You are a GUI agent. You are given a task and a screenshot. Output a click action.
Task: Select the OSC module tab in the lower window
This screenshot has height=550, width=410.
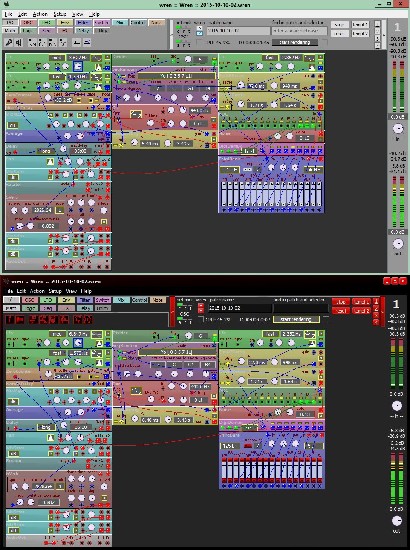click(29, 300)
